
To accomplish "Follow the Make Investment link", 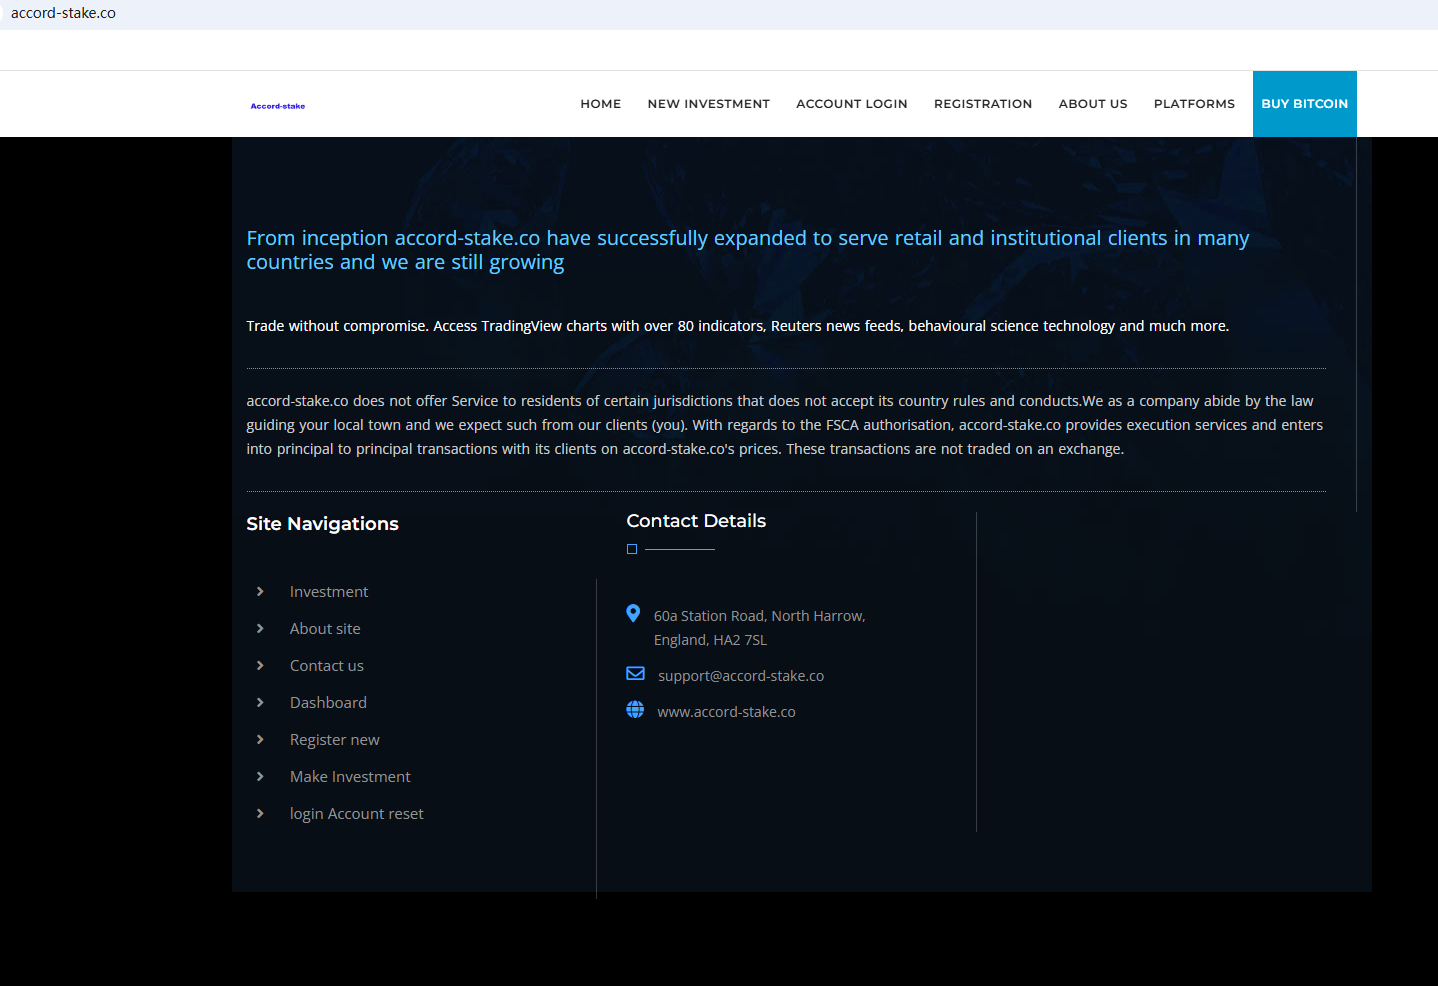I will tap(350, 777).
